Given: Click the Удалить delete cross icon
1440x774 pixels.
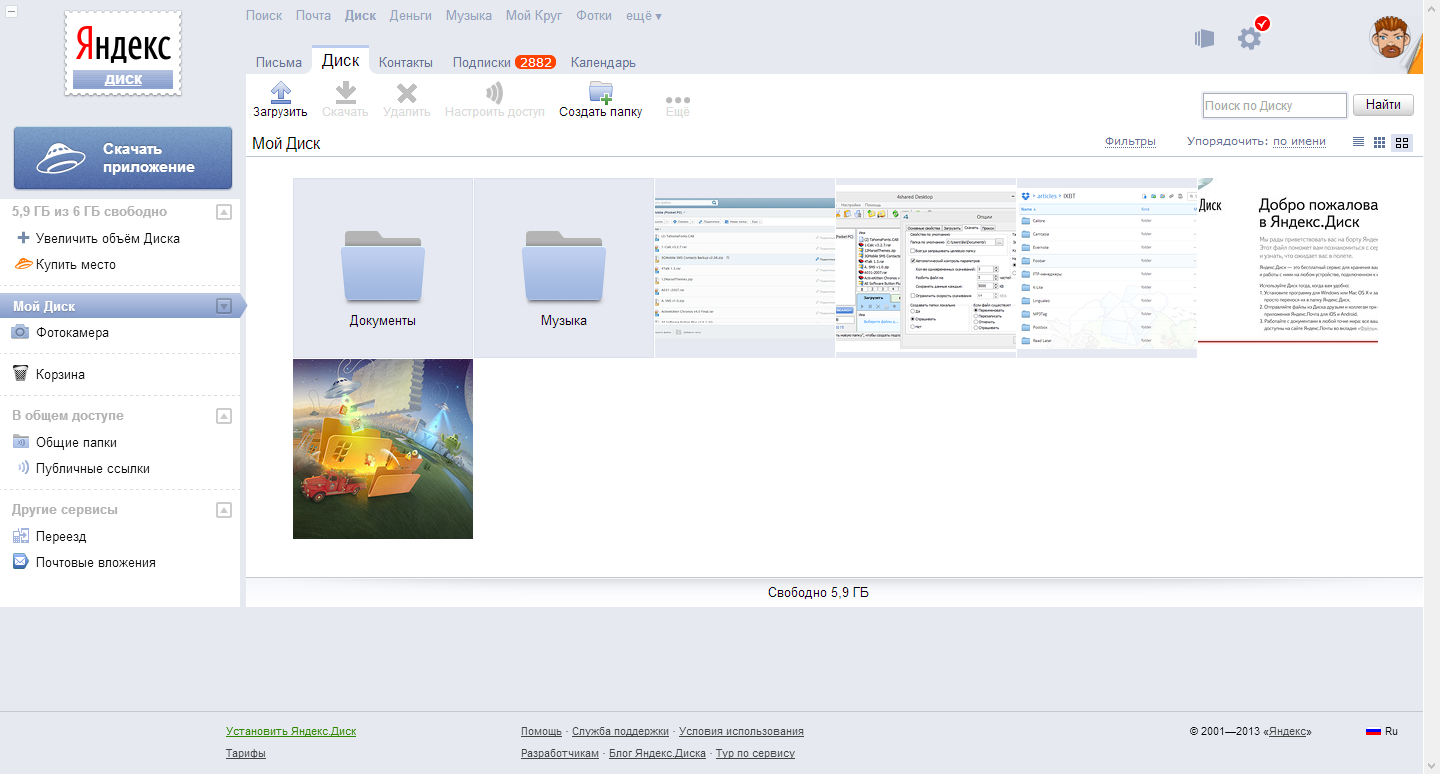Looking at the screenshot, I should point(406,93).
